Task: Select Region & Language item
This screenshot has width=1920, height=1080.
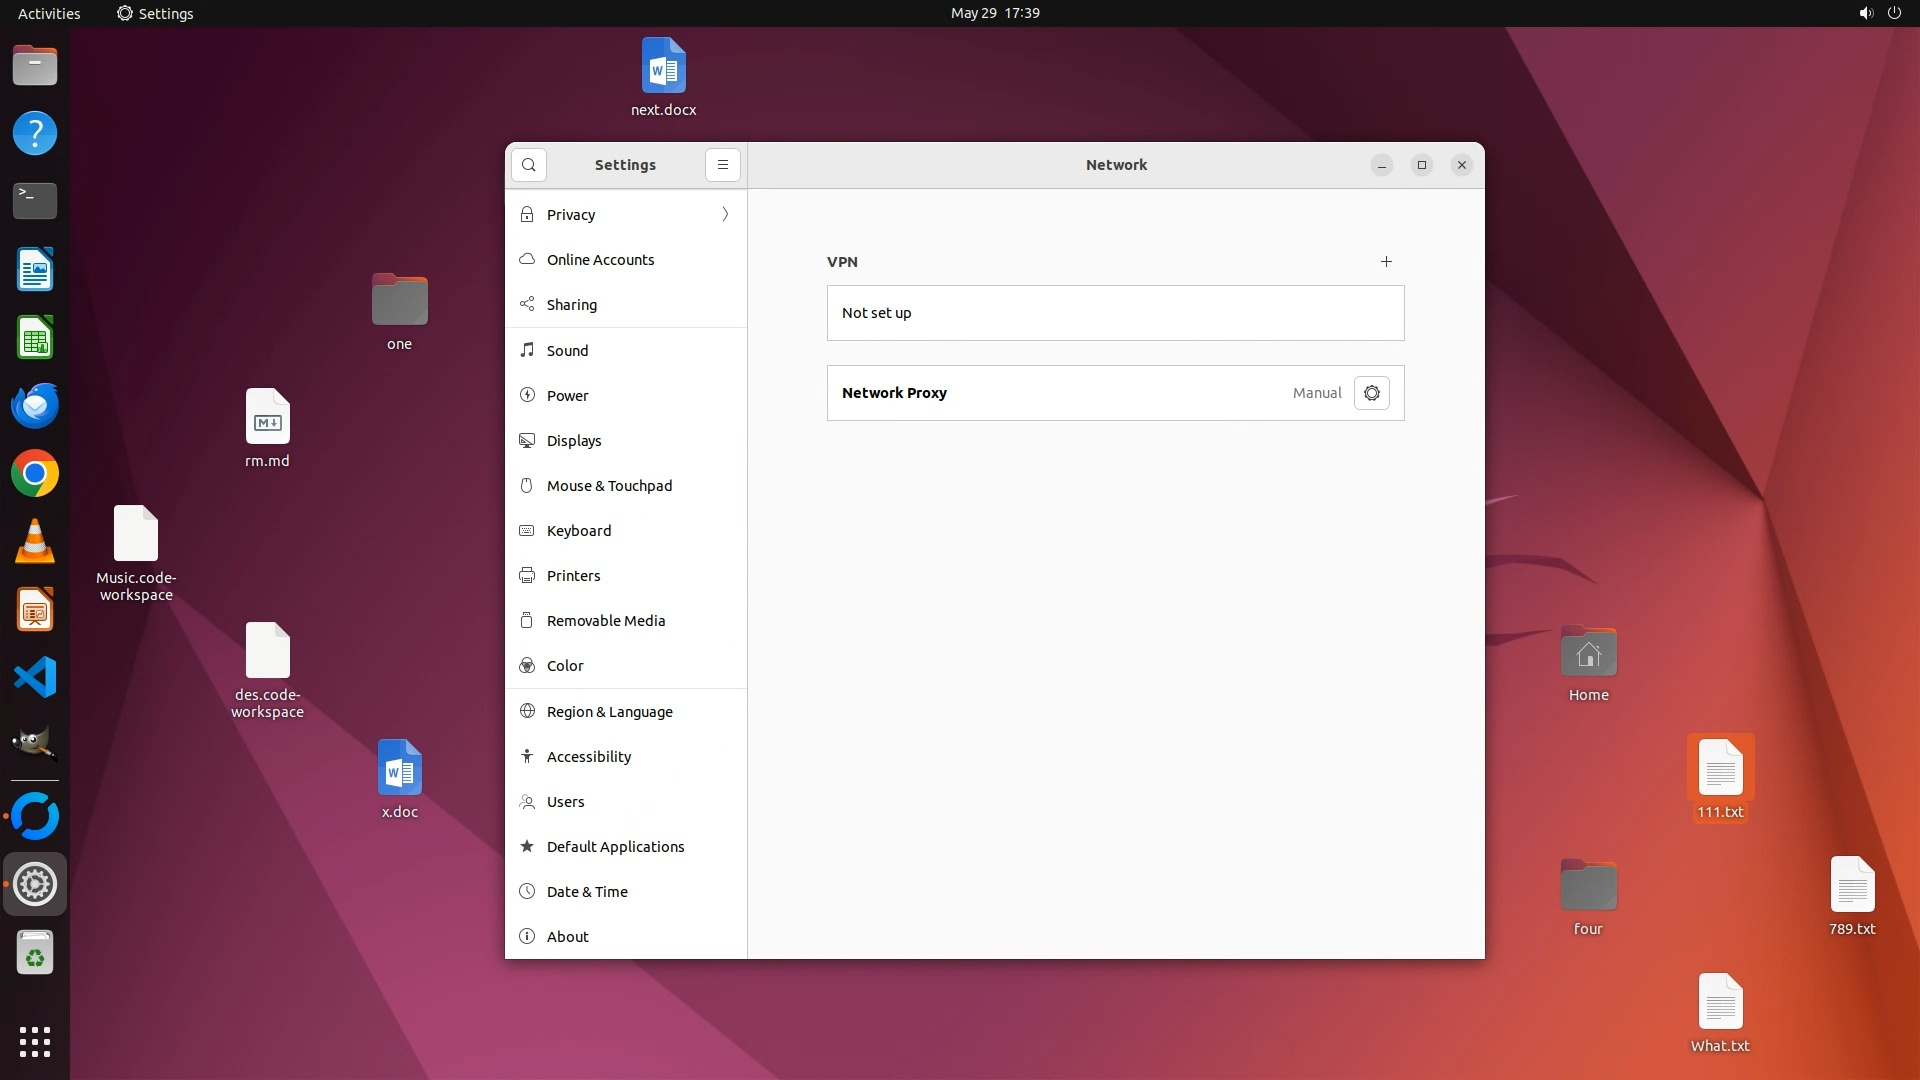Action: [x=609, y=712]
